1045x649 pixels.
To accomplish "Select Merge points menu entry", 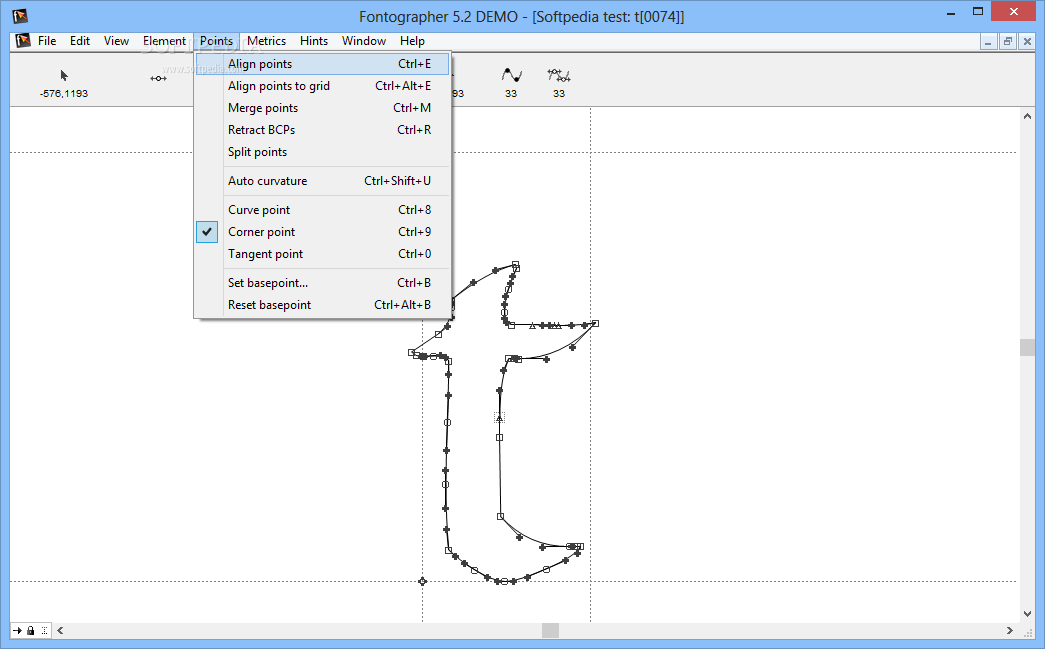I will pyautogui.click(x=323, y=108).
